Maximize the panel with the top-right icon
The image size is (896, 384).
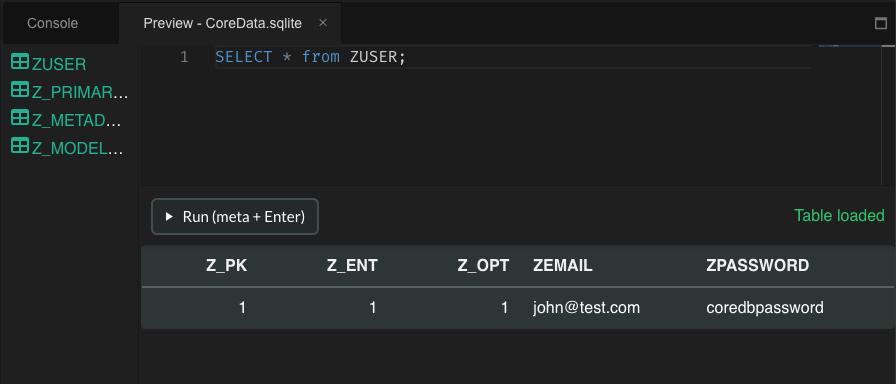coord(881,23)
